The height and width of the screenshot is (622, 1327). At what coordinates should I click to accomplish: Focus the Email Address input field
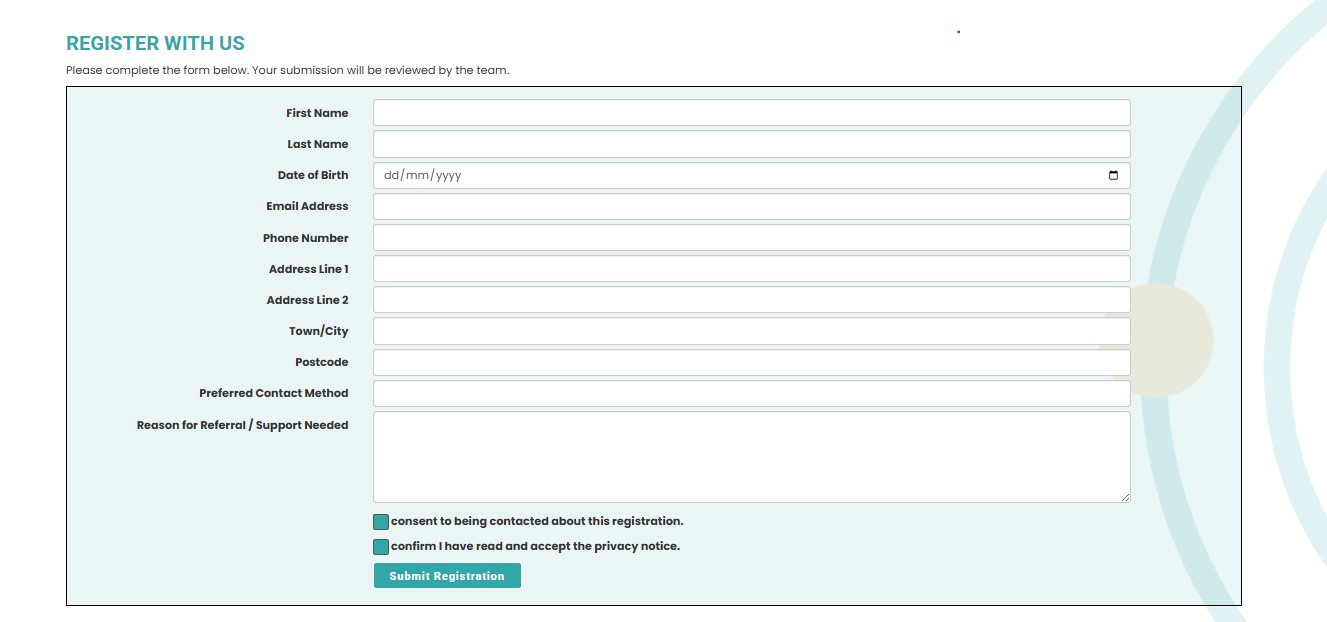[752, 207]
